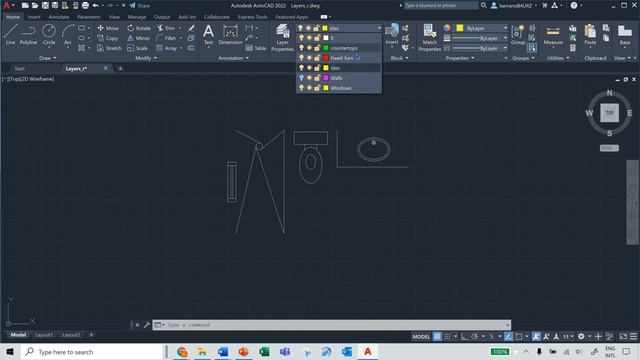Screen dimensions: 640x360
Task: Activate the Stretch command
Action: coord(109,48)
